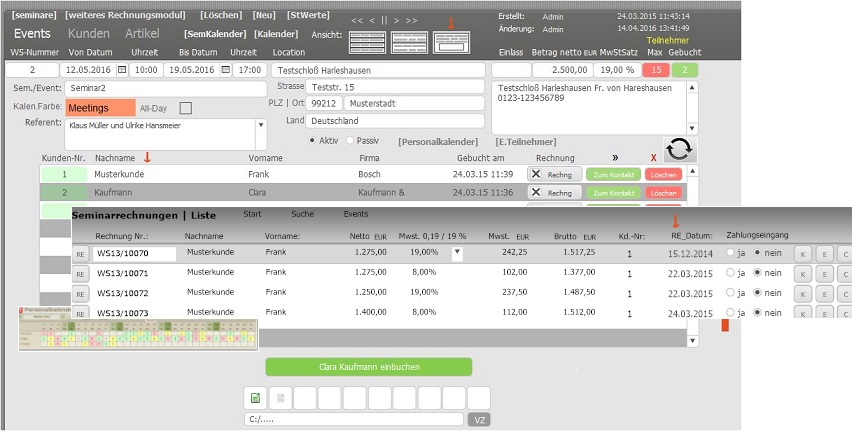Screen dimensions: 852x431
Task: Switch to the first list view layout icon
Action: point(367,42)
